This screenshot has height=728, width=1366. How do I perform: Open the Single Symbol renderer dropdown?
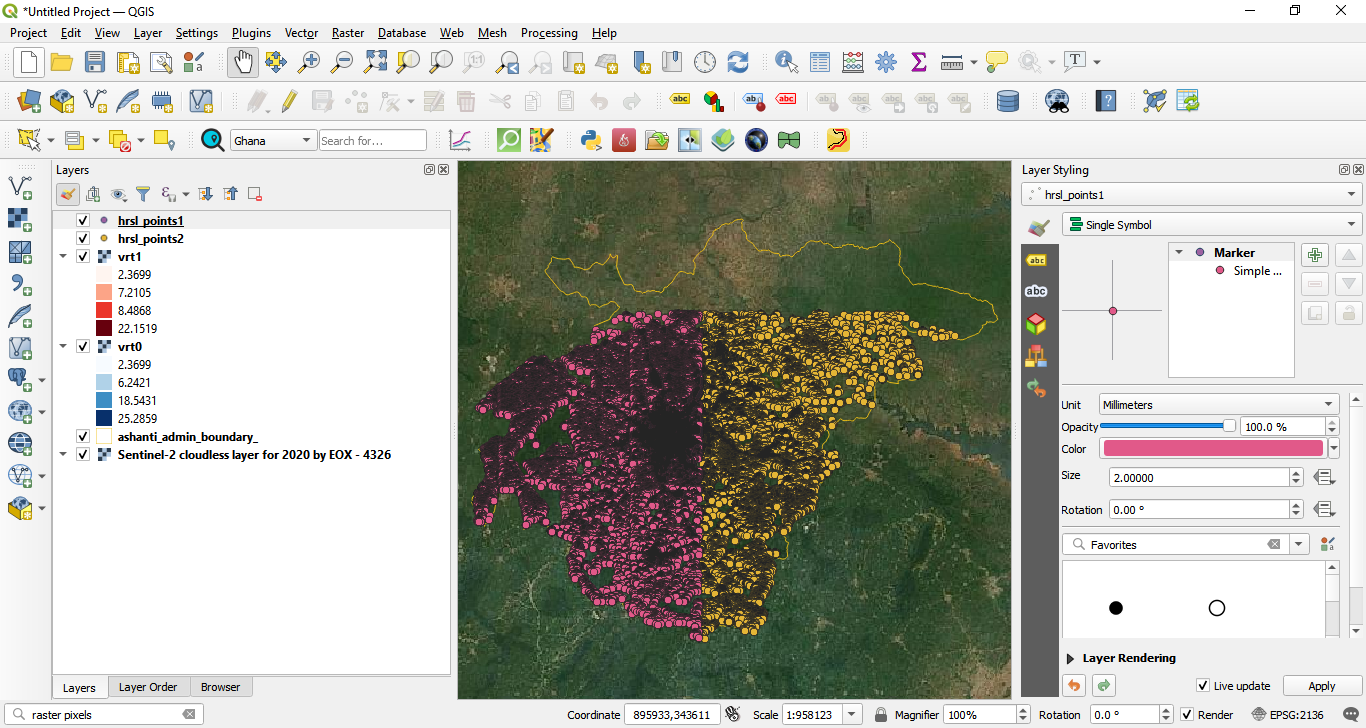coord(1212,225)
